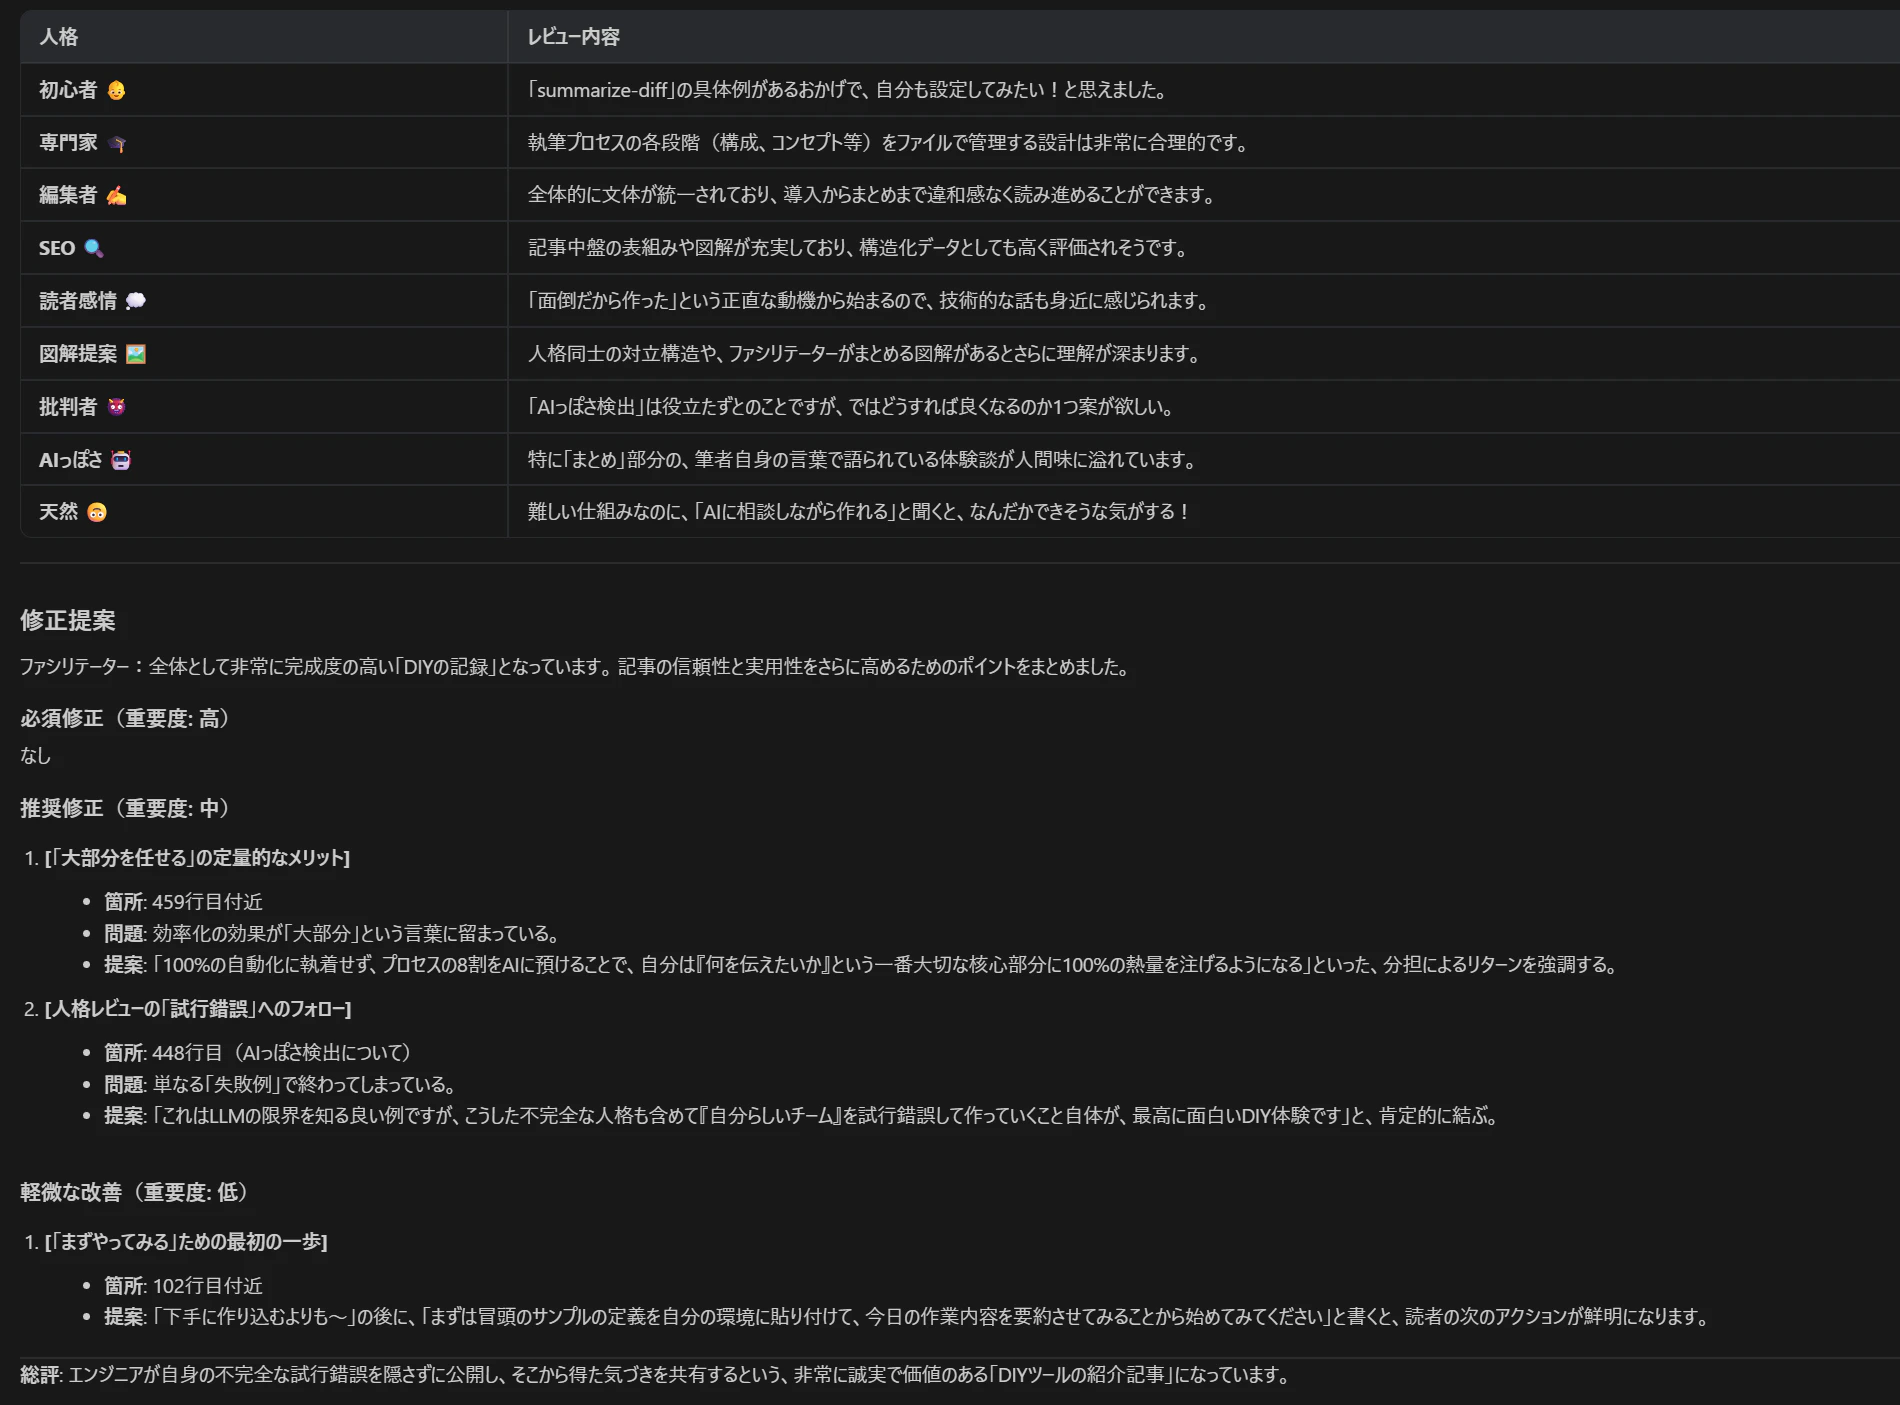Click the item title 人格レビューの「試行錯誤」へのフォロー
Image resolution: width=1900 pixels, height=1405 pixels.
[198, 1009]
